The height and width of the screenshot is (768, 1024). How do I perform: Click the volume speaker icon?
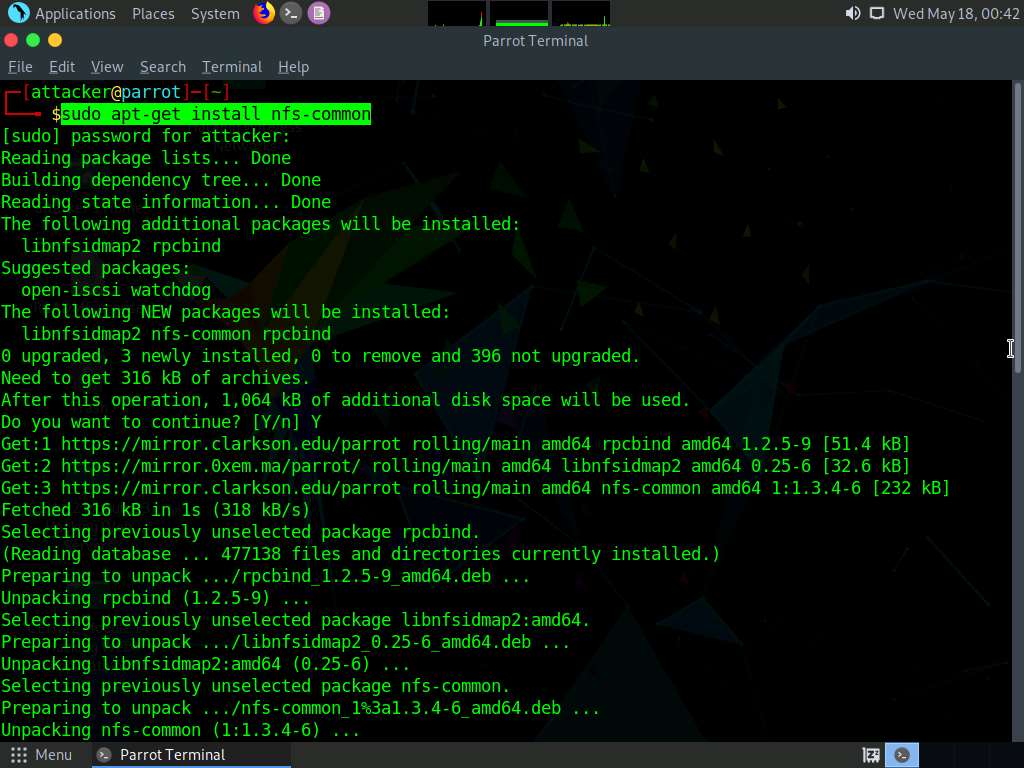852,13
